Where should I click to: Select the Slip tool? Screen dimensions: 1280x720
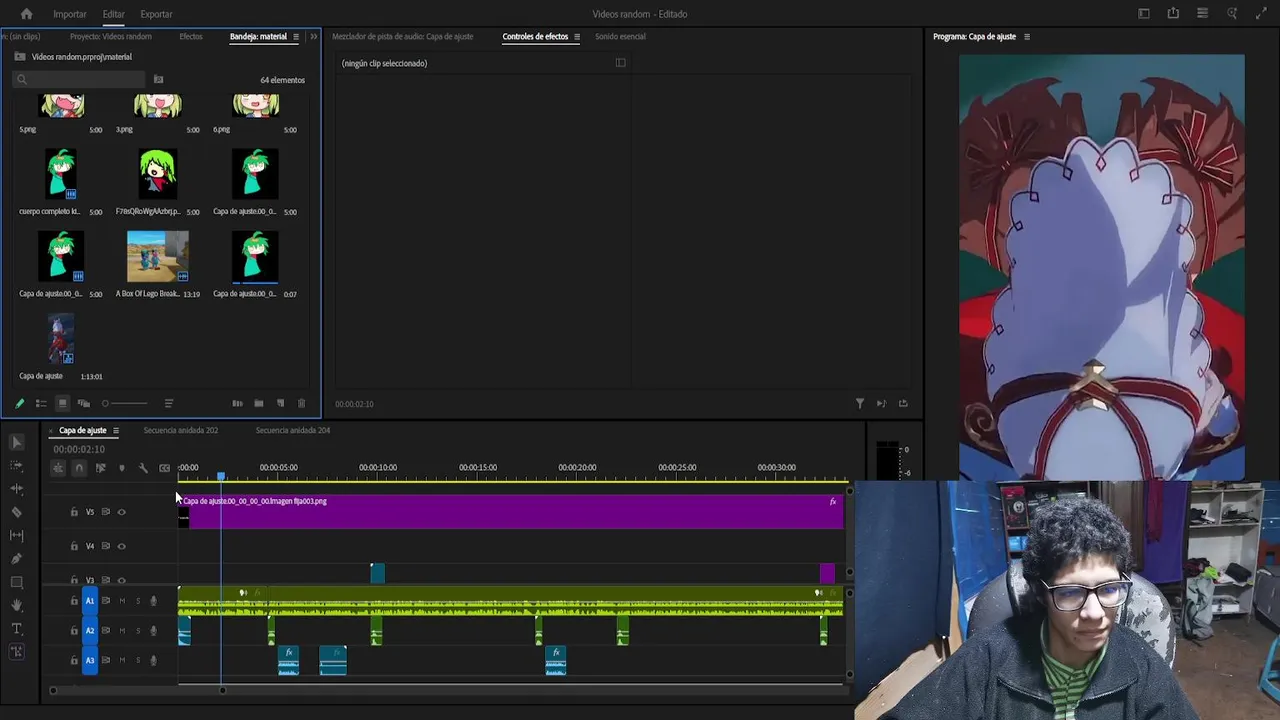coord(16,536)
